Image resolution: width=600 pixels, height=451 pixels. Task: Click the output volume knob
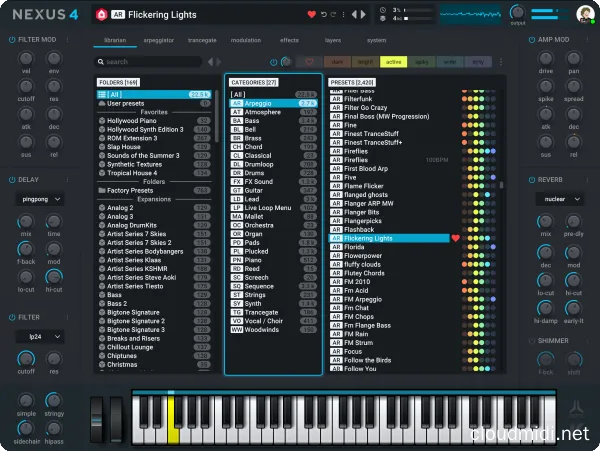point(516,12)
